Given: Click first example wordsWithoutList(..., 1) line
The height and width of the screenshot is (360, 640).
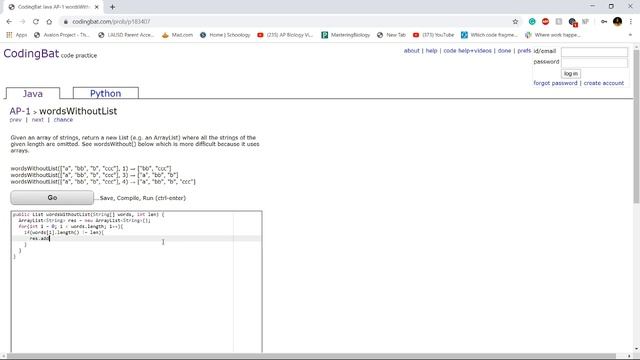Looking at the screenshot, I should 91,169.
